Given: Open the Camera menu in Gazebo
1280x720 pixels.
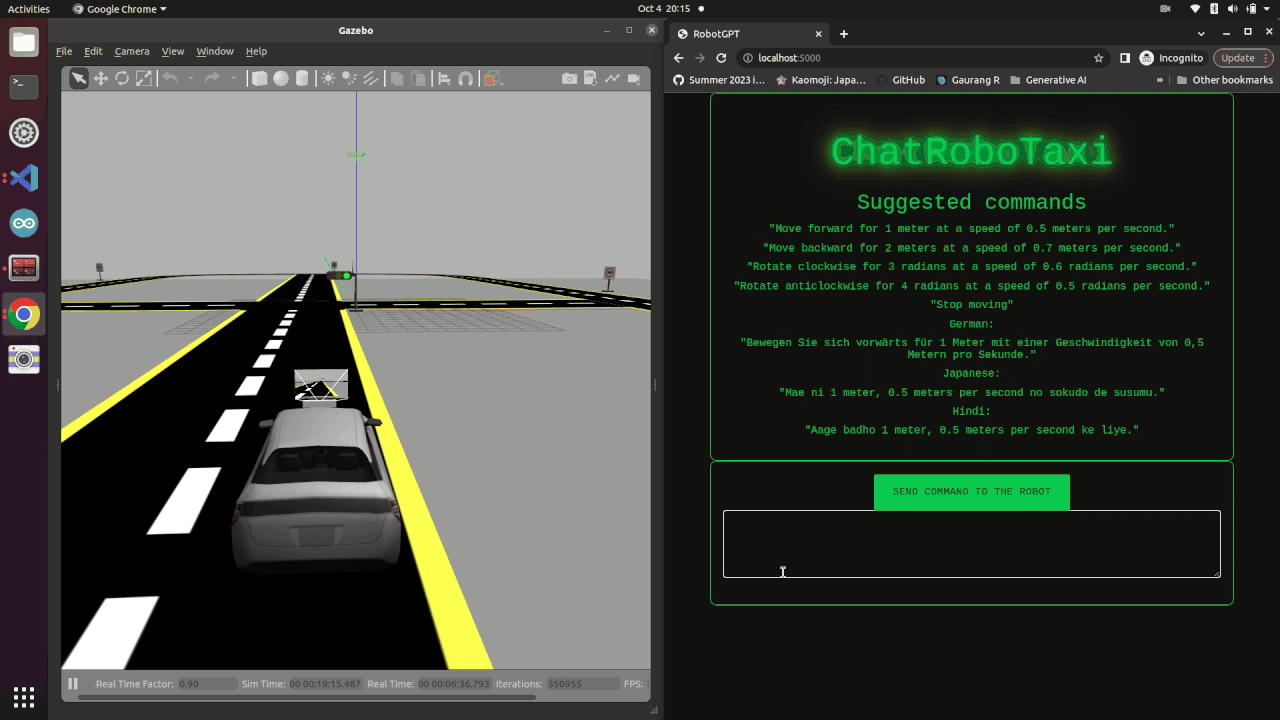Looking at the screenshot, I should coord(132,51).
